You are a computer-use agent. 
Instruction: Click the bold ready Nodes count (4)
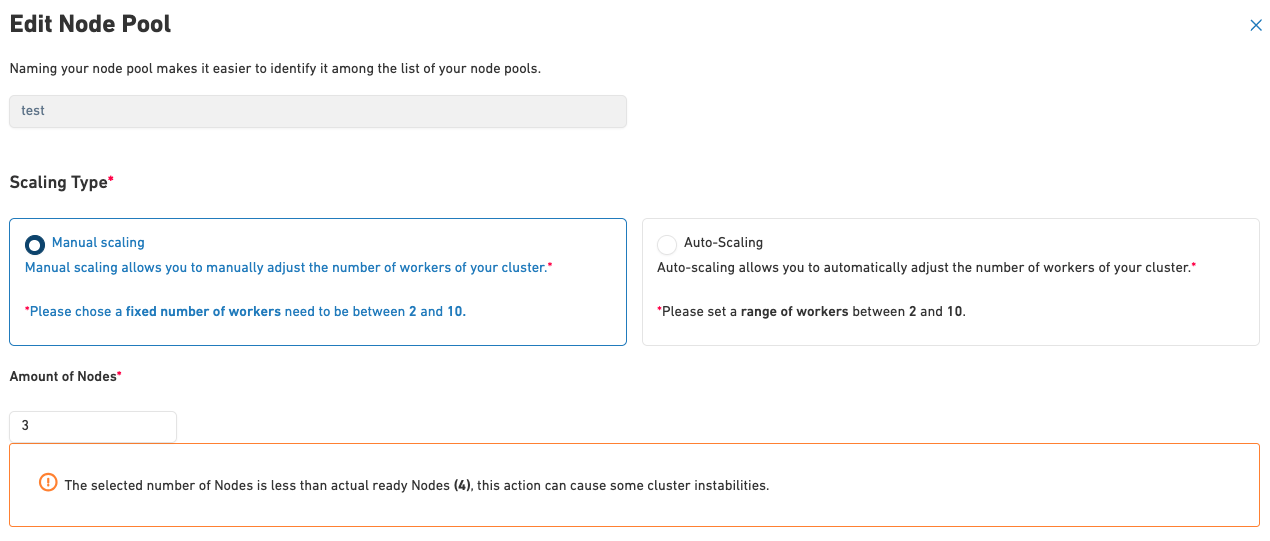462,486
